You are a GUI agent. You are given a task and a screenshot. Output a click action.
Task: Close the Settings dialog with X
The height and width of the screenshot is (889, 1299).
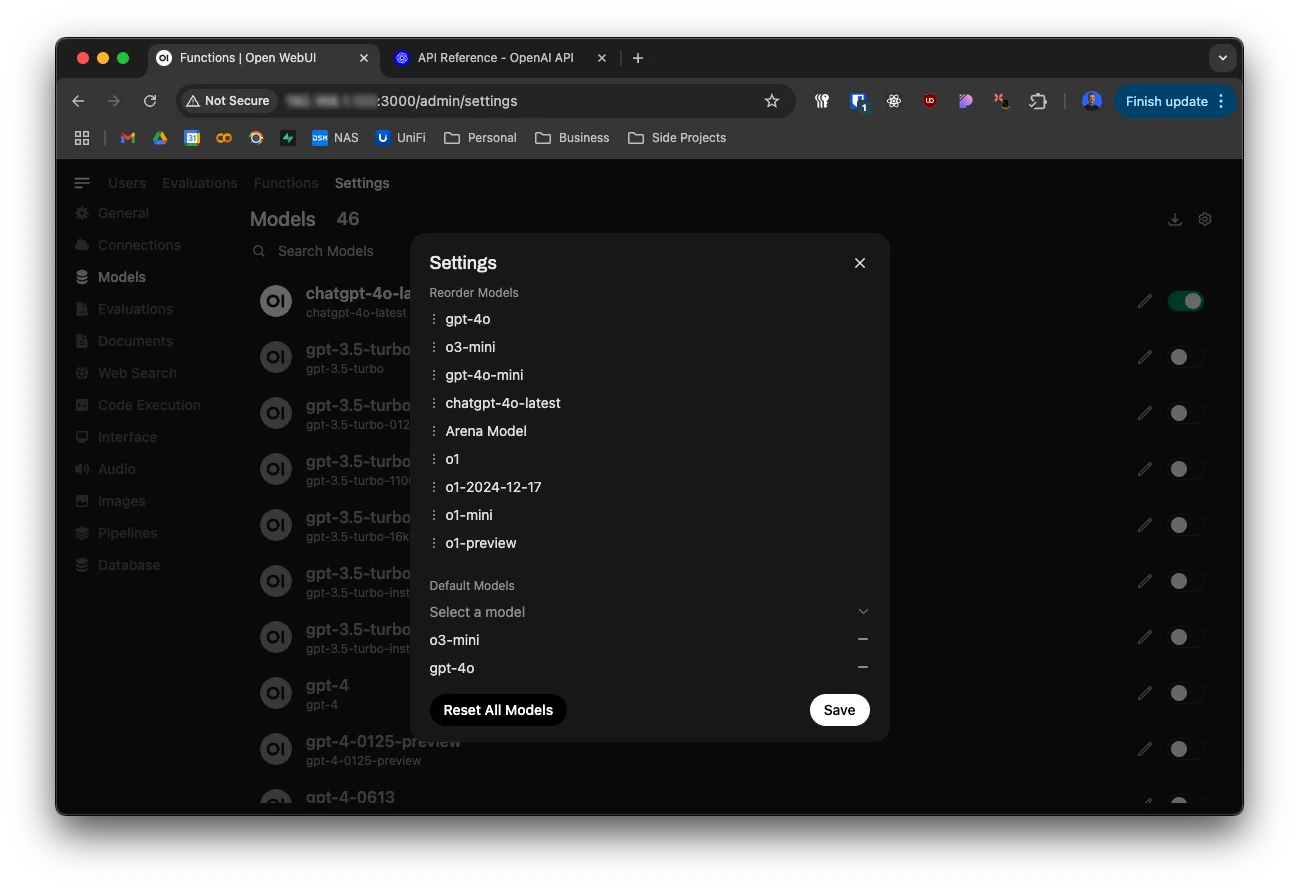tap(860, 263)
